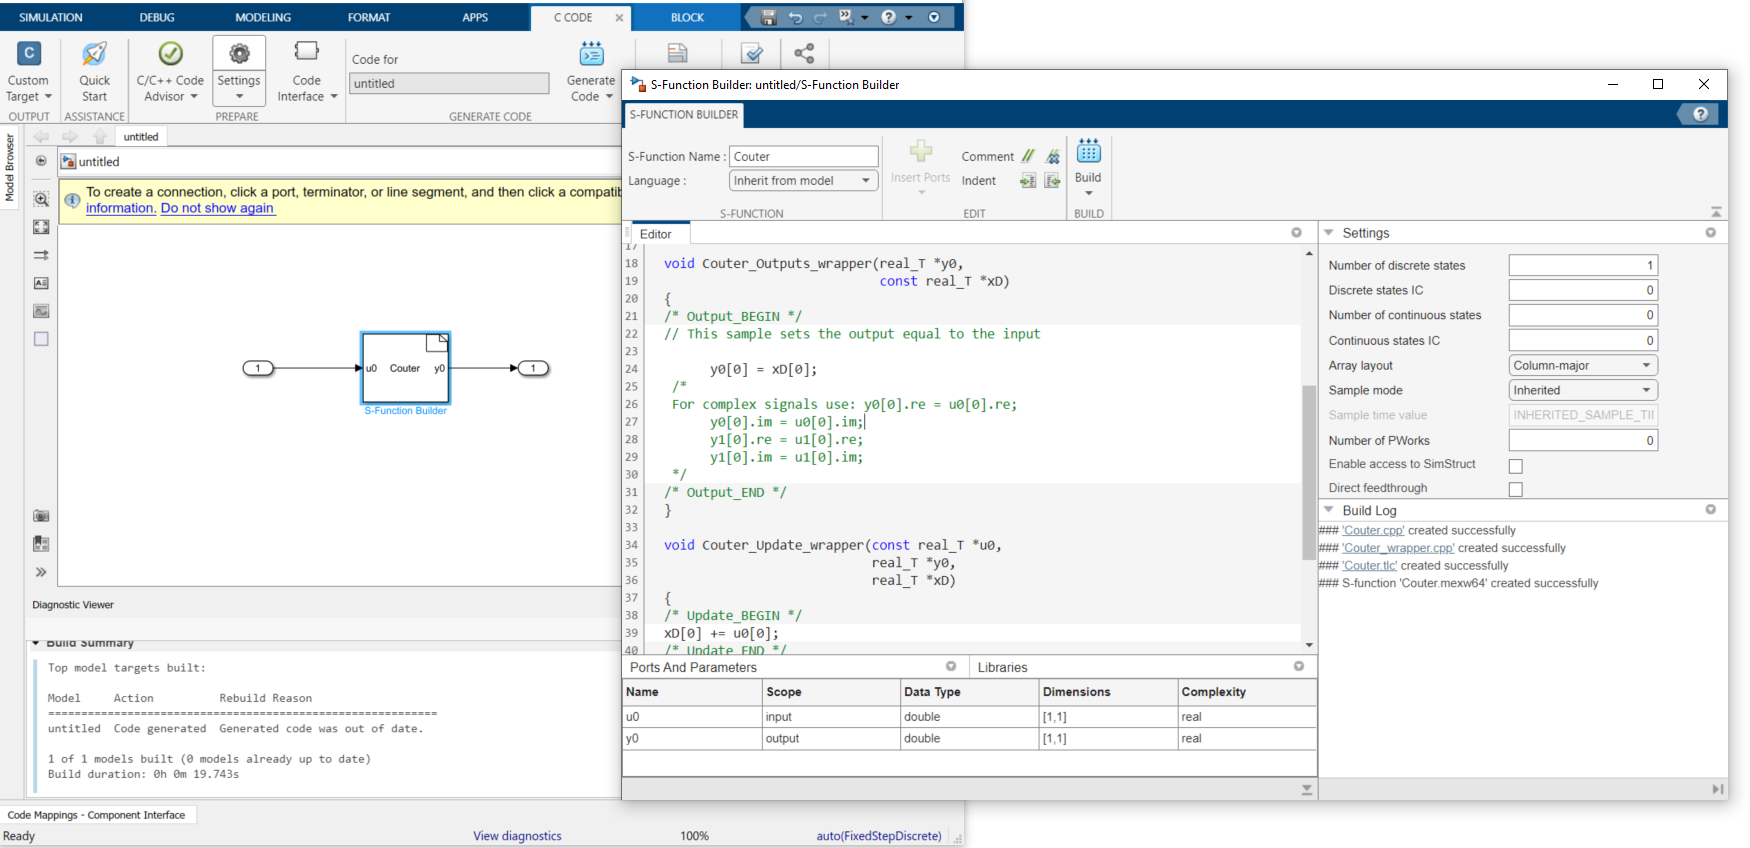
Task: Open the Code Mappings - Component Interface tab
Action: (x=97, y=815)
